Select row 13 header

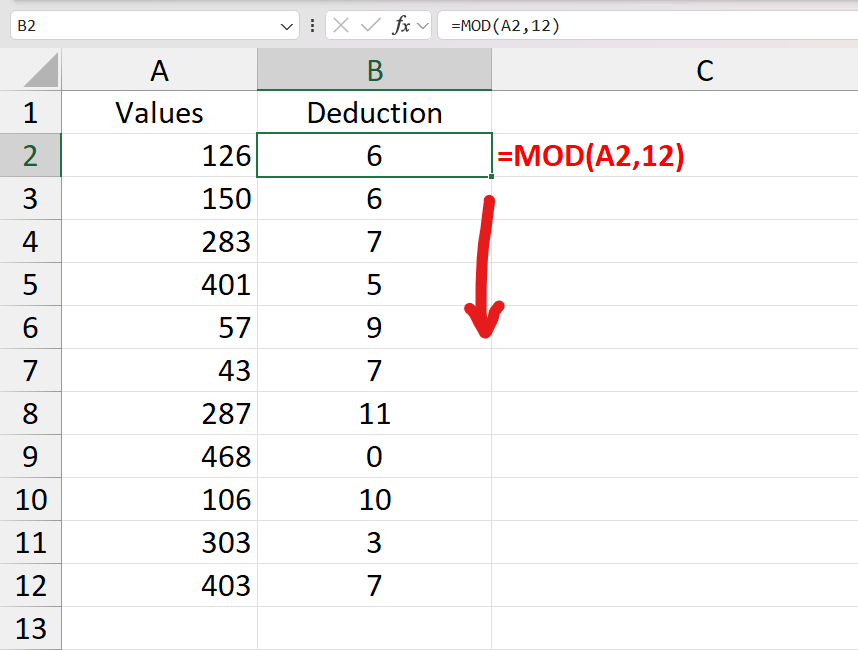coord(30,628)
